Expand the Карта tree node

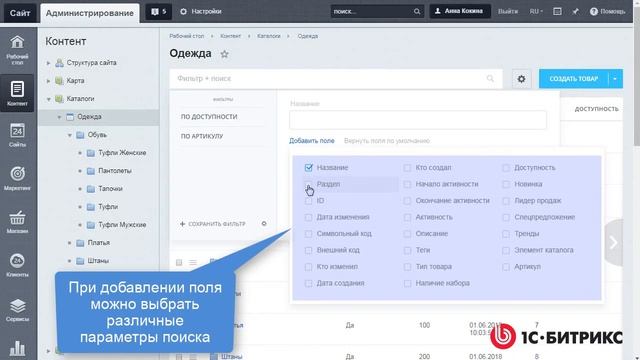tap(49, 81)
